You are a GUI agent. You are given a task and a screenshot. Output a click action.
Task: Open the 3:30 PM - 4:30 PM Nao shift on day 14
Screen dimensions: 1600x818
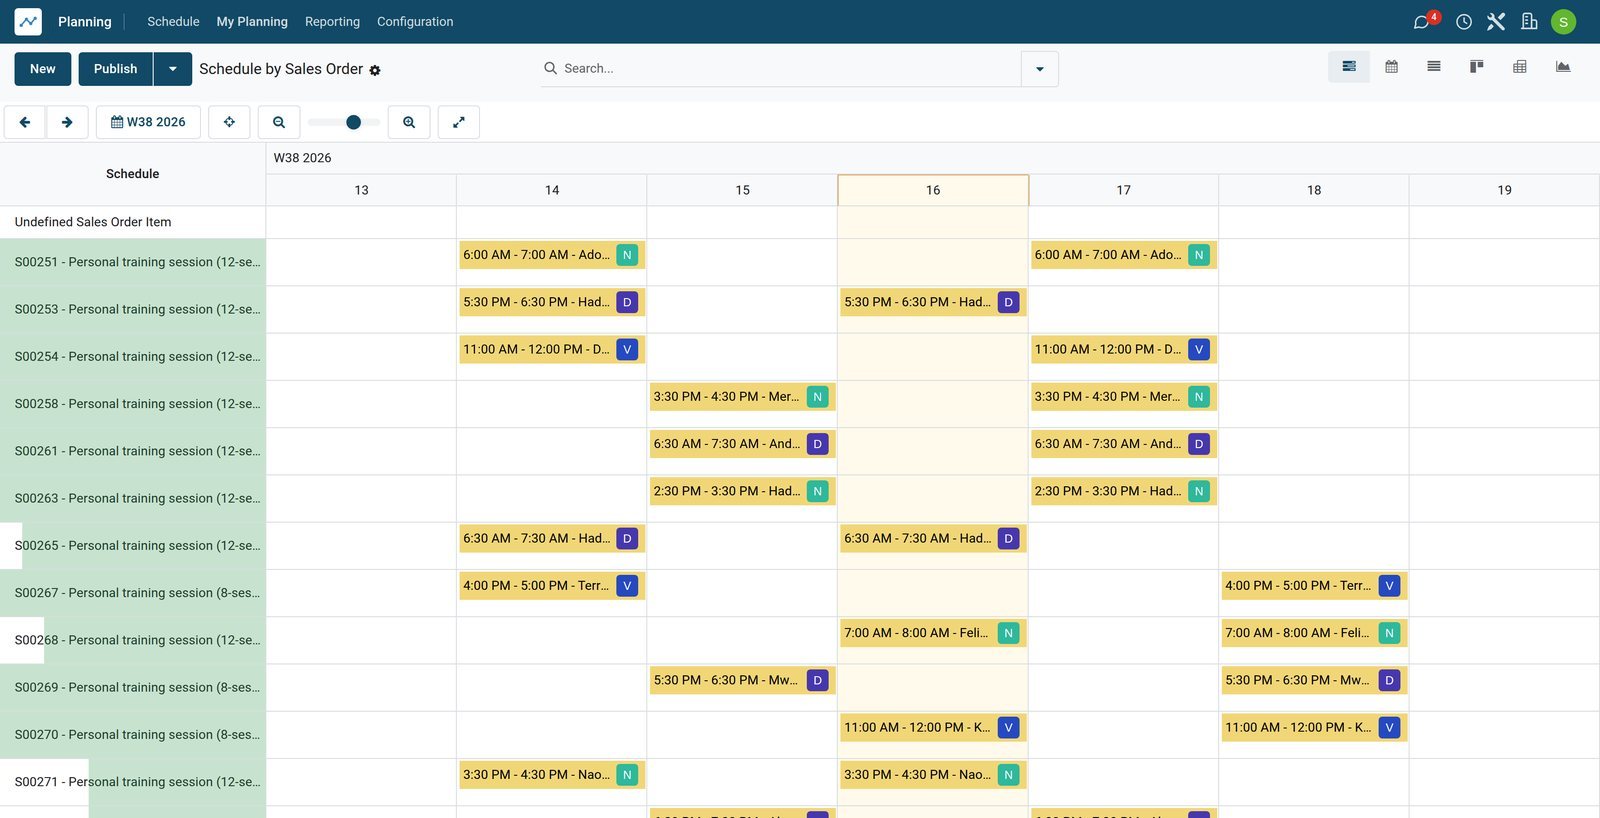(x=552, y=775)
